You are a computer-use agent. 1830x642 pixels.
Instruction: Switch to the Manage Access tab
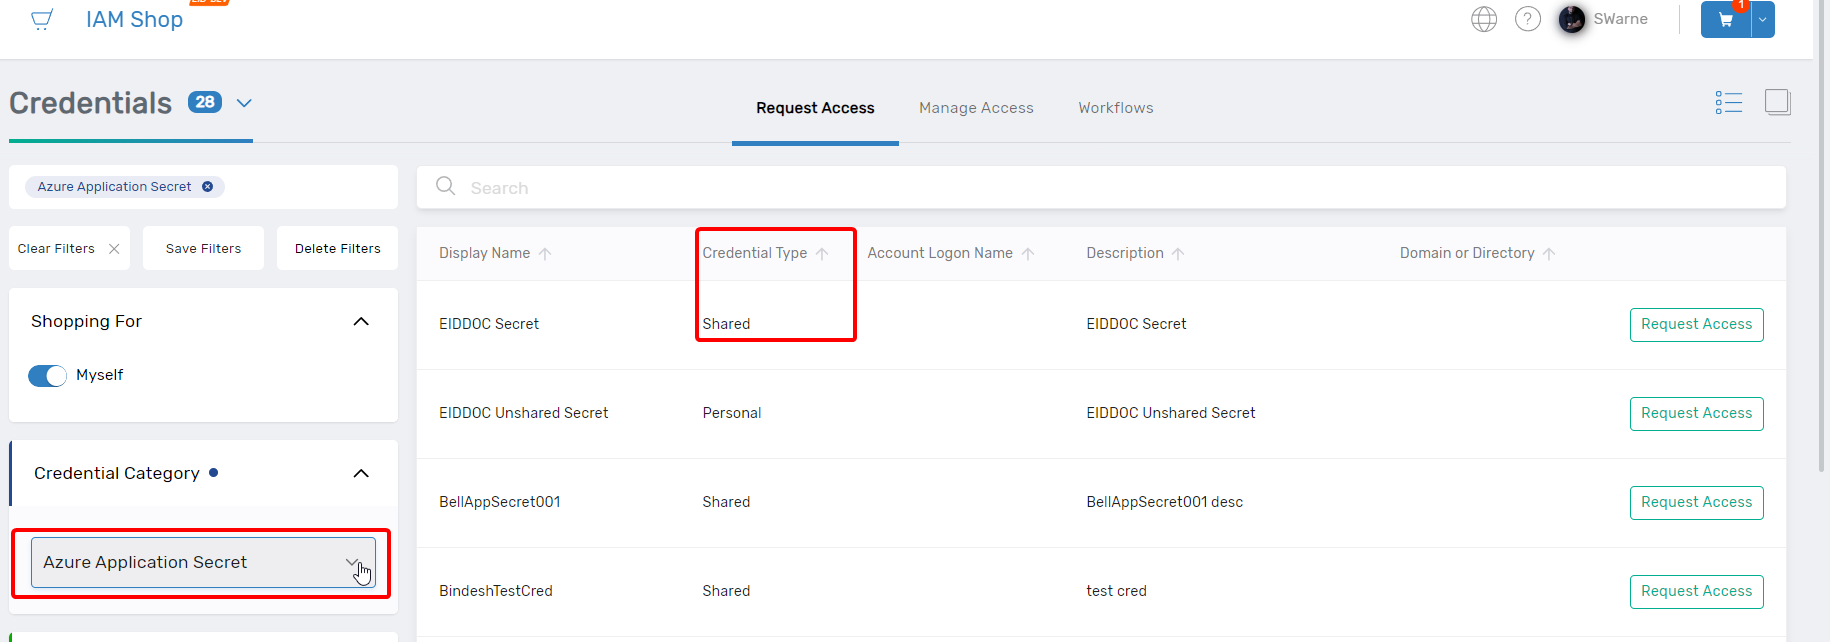click(x=976, y=108)
